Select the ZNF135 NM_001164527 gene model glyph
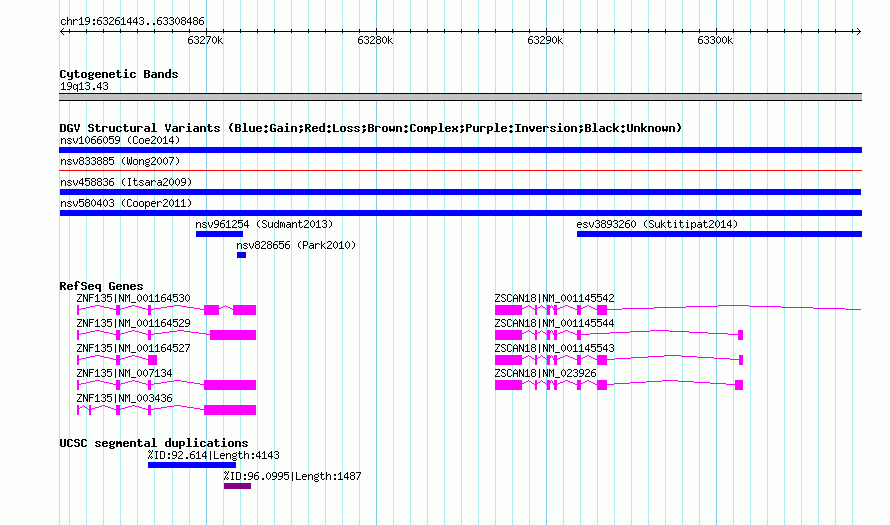Image resolution: width=890 pixels, height=525 pixels. (117, 360)
